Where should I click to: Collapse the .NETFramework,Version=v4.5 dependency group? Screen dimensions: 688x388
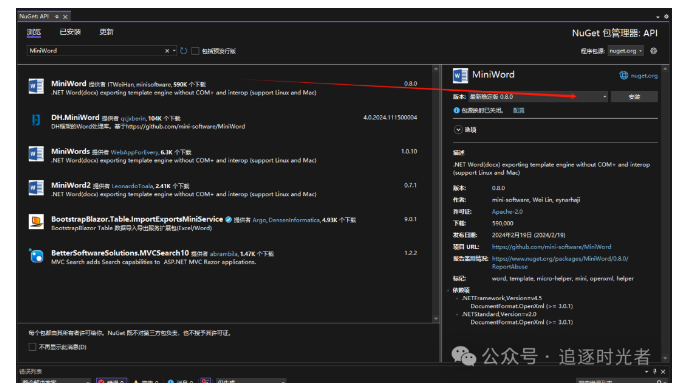(457, 298)
